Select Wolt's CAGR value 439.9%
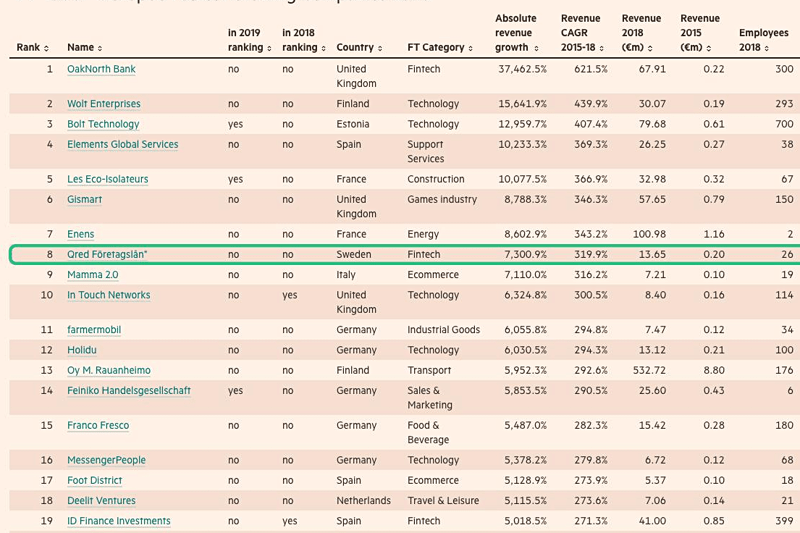The width and height of the screenshot is (800, 533). tap(591, 104)
